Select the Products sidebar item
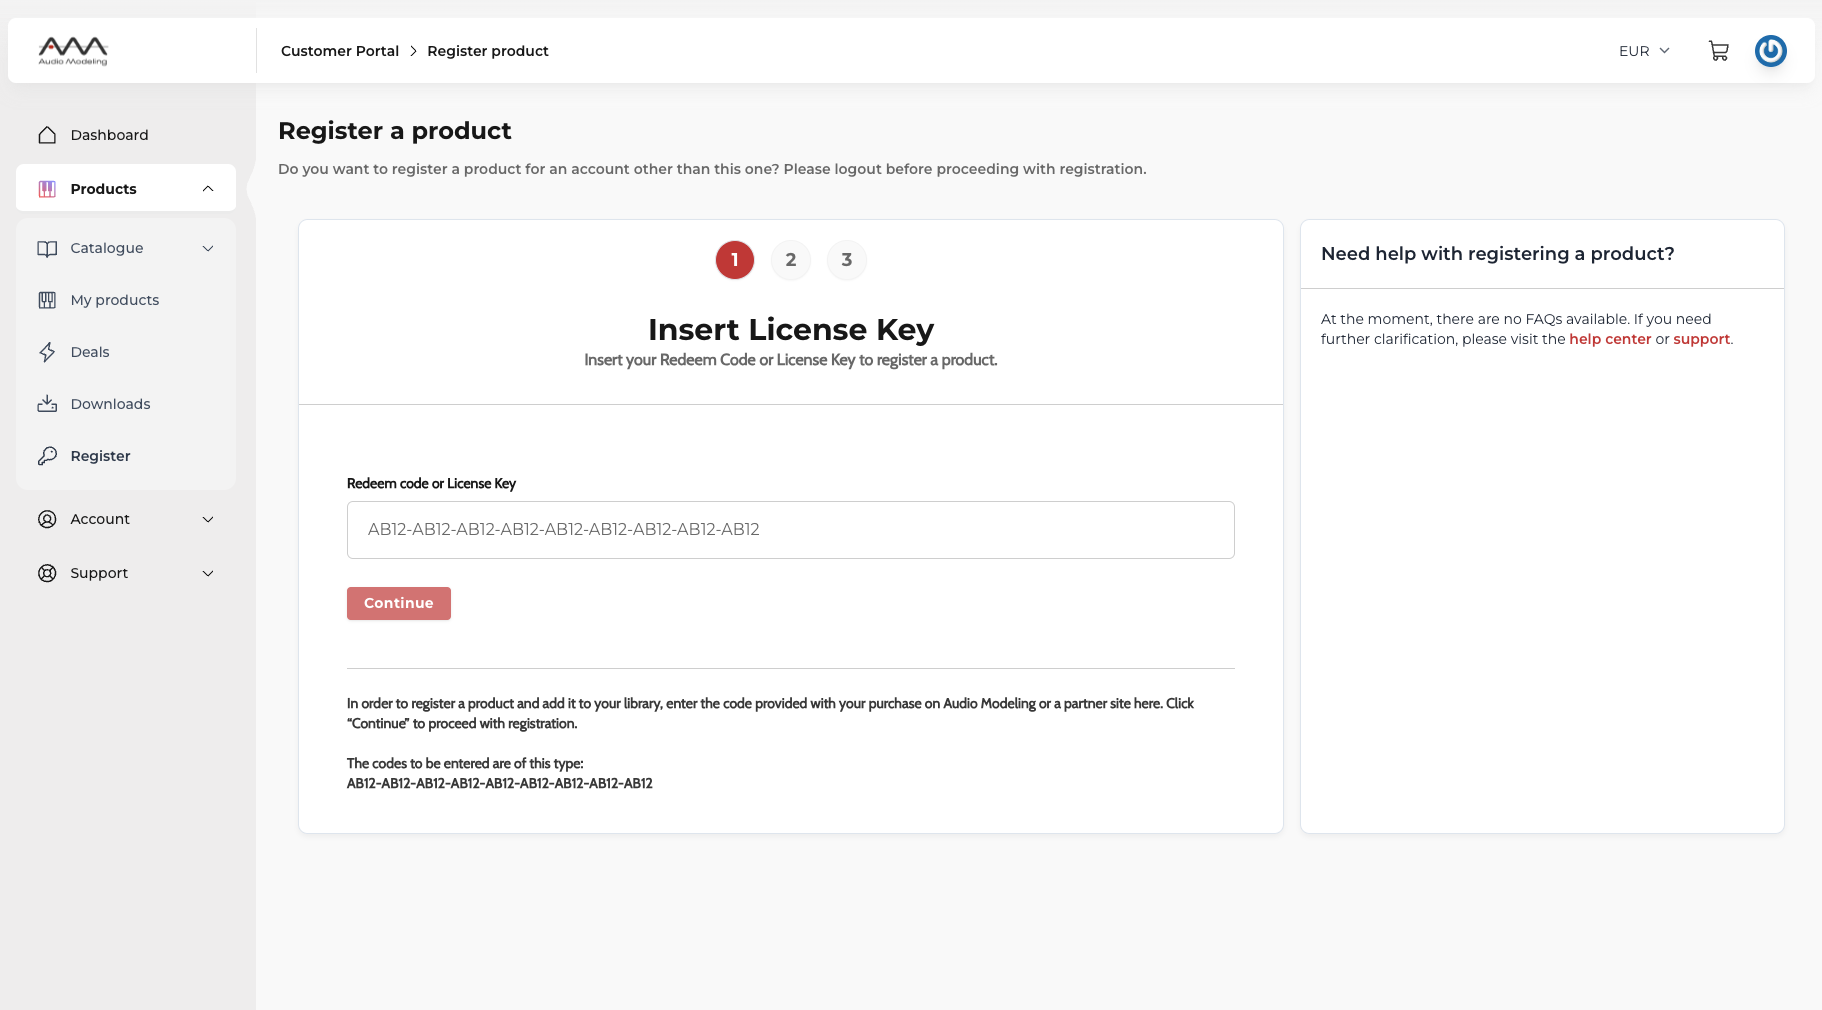Viewport: 1822px width, 1010px height. click(126, 188)
